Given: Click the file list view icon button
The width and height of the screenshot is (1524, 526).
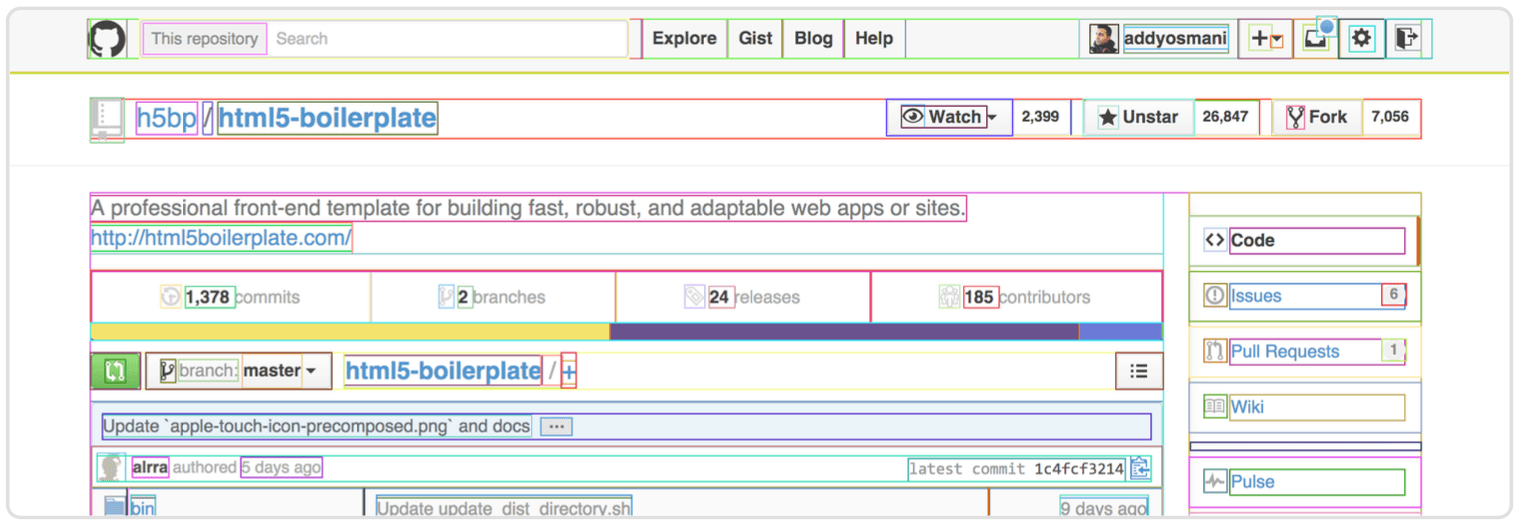Looking at the screenshot, I should (x=1139, y=371).
